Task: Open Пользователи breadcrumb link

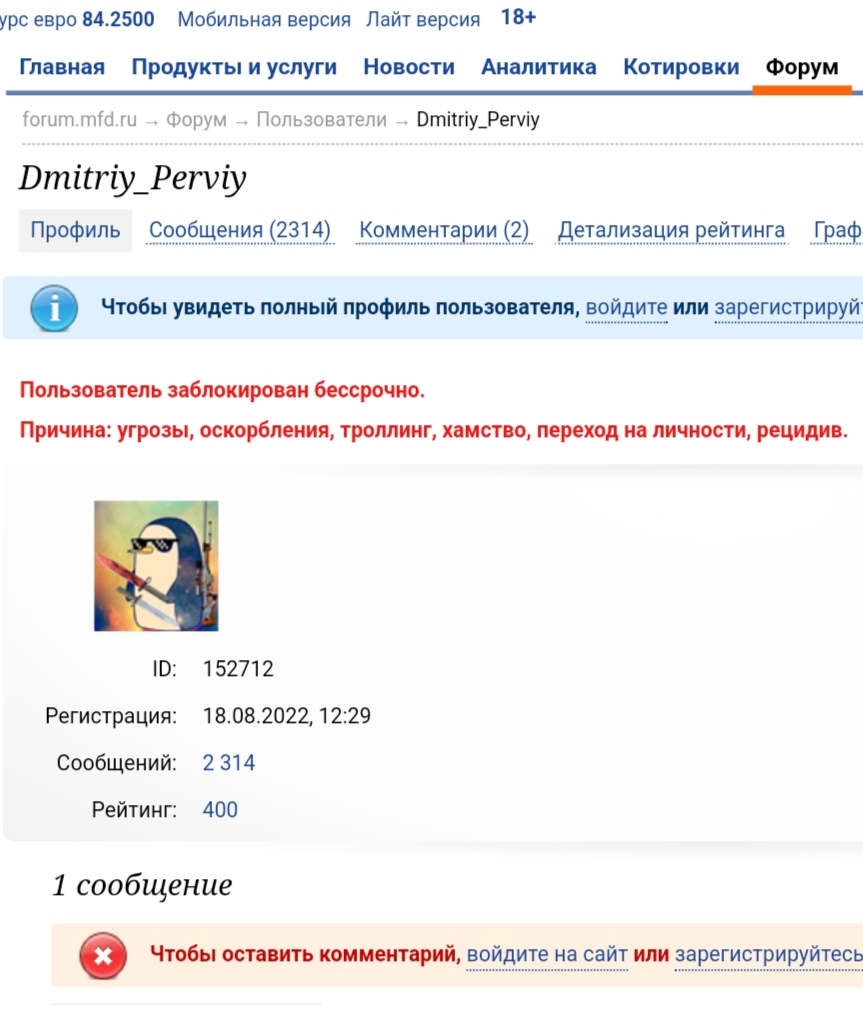Action: 321,120
